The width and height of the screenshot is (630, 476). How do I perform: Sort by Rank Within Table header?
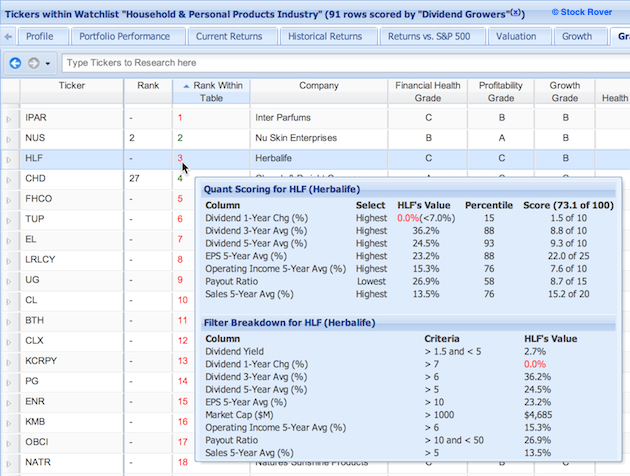tap(211, 92)
